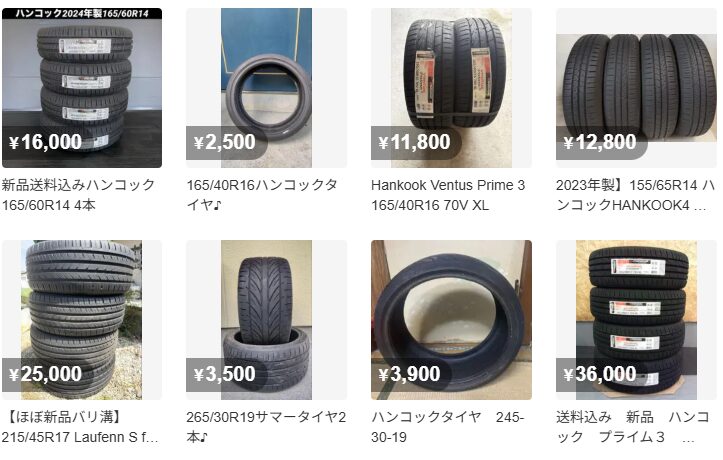723x460 pixels.
Task: Click the 送料込み 新品 ハンコック プライム3 title
Action: [x=633, y=427]
